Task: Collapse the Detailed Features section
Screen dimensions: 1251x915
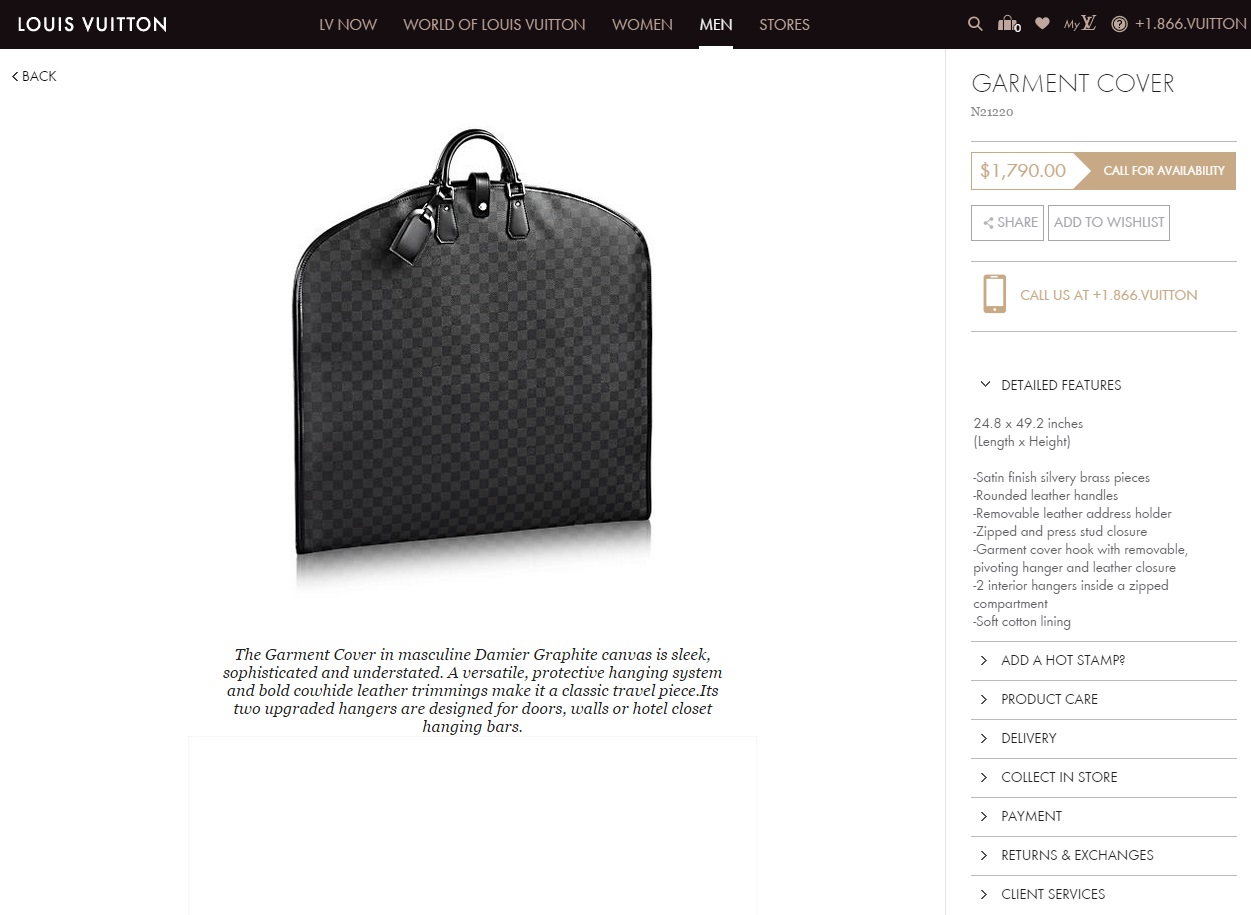Action: pyautogui.click(x=1103, y=385)
